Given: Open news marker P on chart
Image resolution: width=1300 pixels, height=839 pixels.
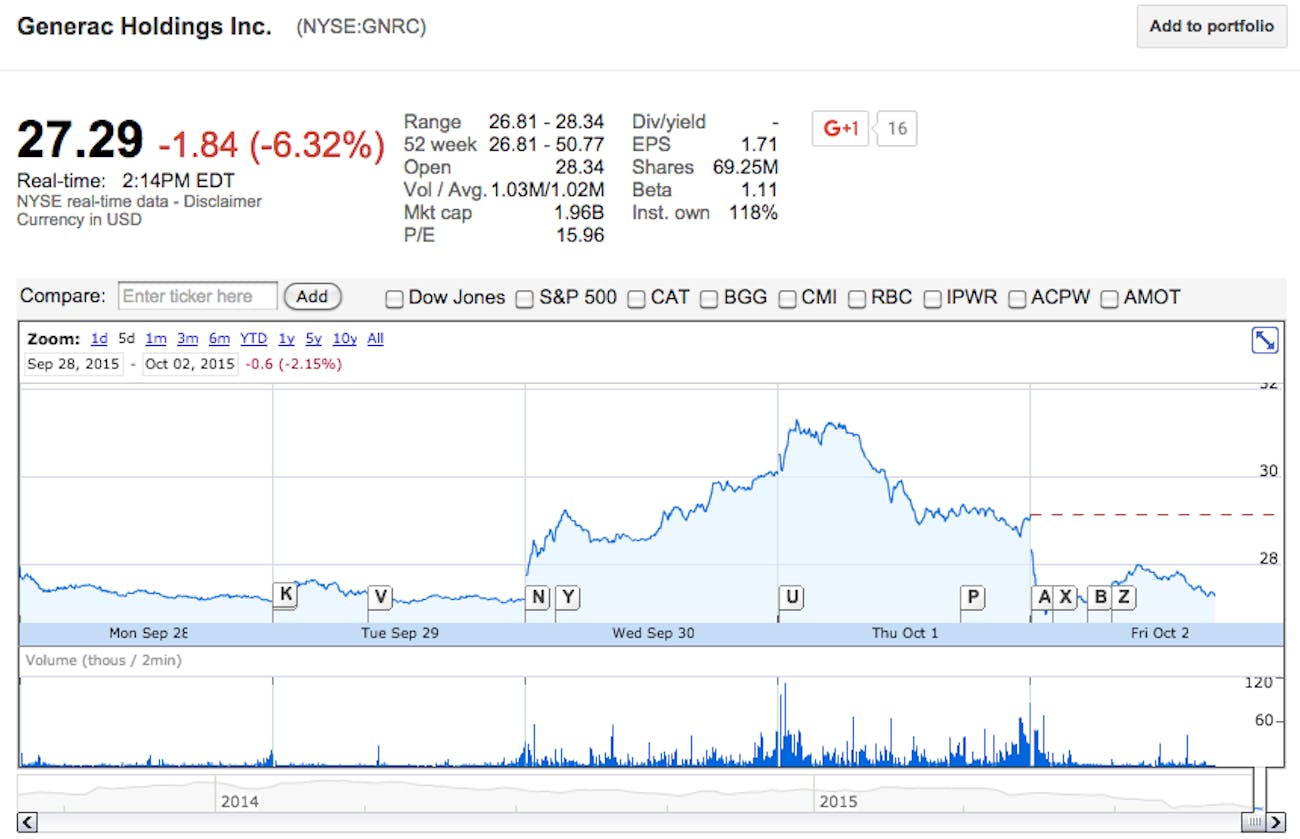Looking at the screenshot, I should pos(973,598).
